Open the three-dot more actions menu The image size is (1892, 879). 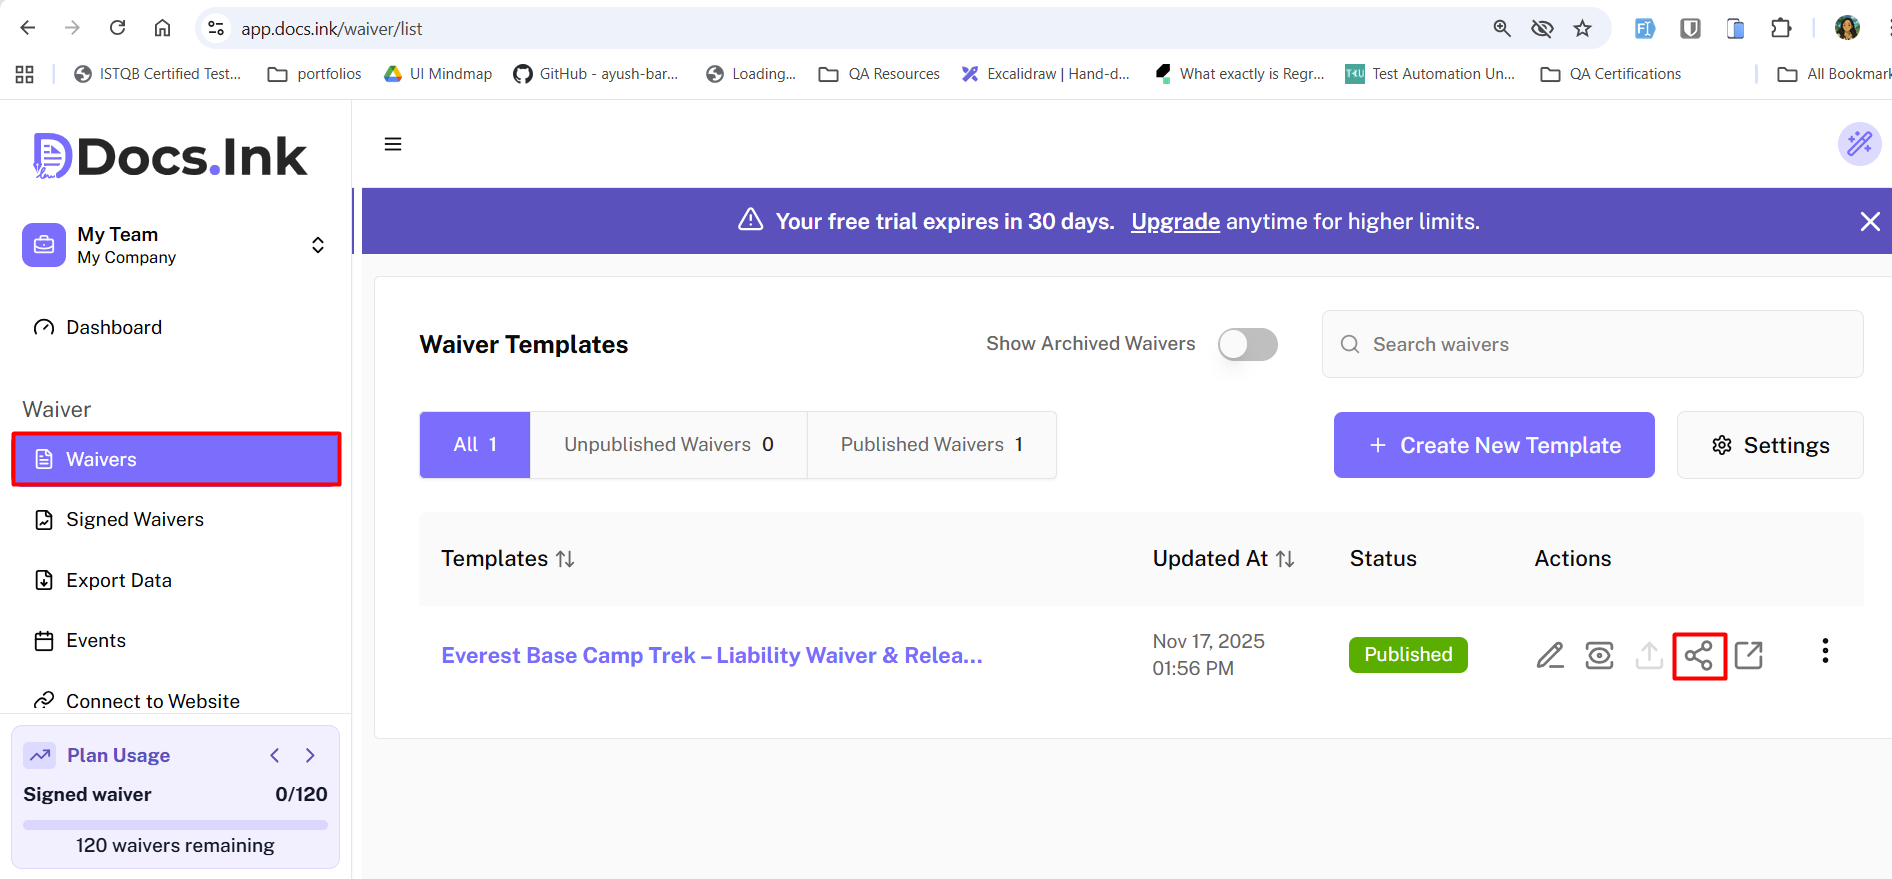point(1825,652)
